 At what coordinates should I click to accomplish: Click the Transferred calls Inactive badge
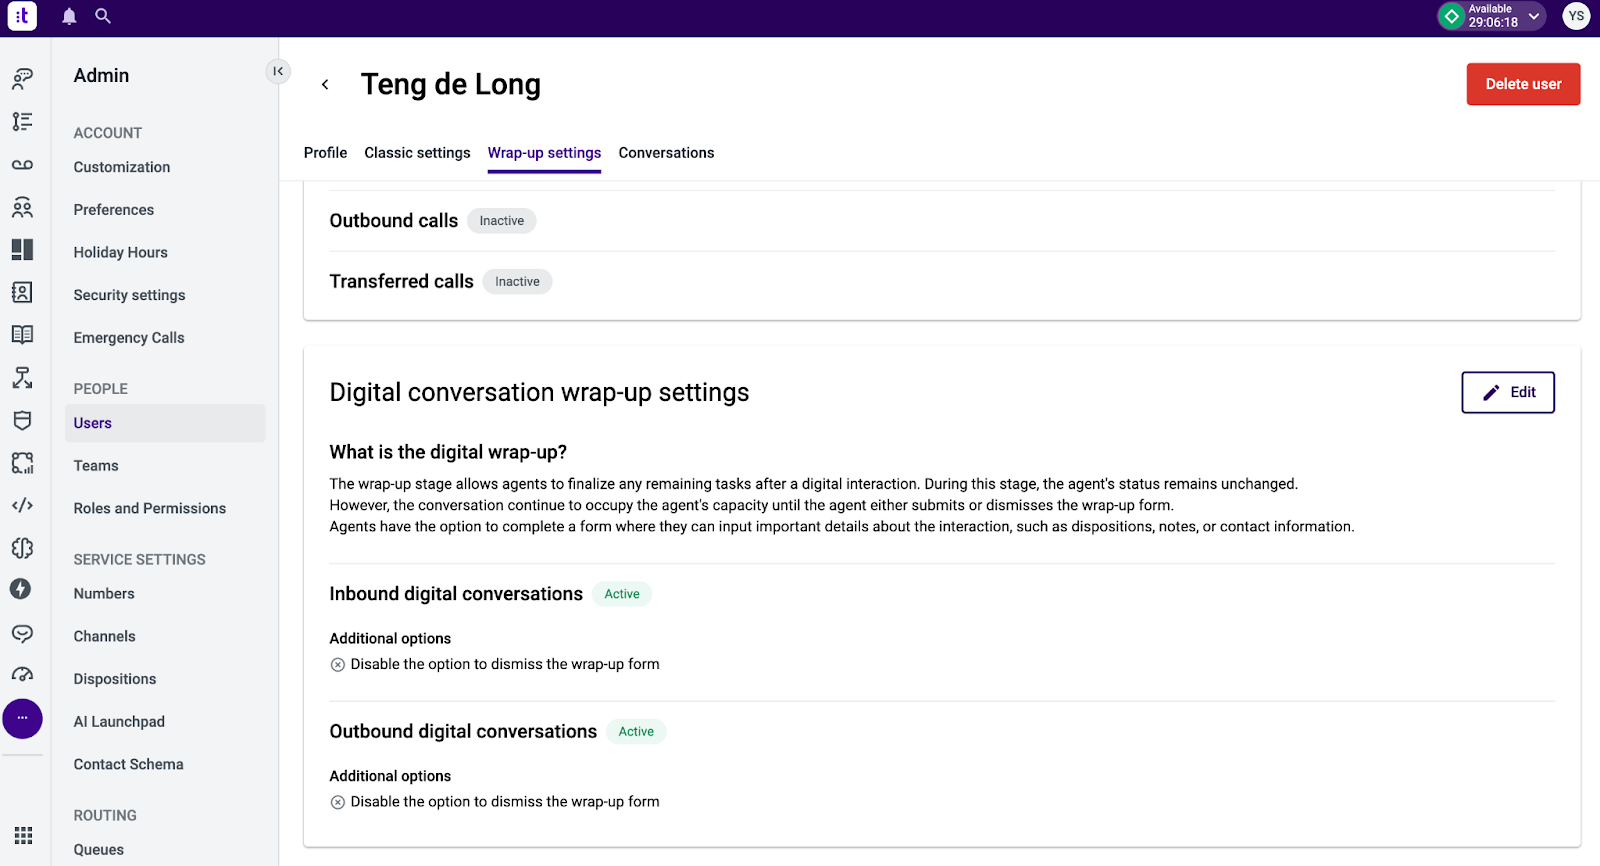click(517, 282)
